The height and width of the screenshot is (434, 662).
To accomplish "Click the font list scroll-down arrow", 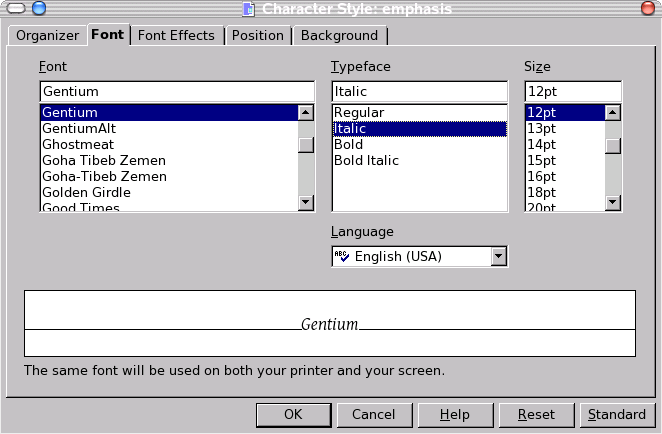I will pos(306,203).
